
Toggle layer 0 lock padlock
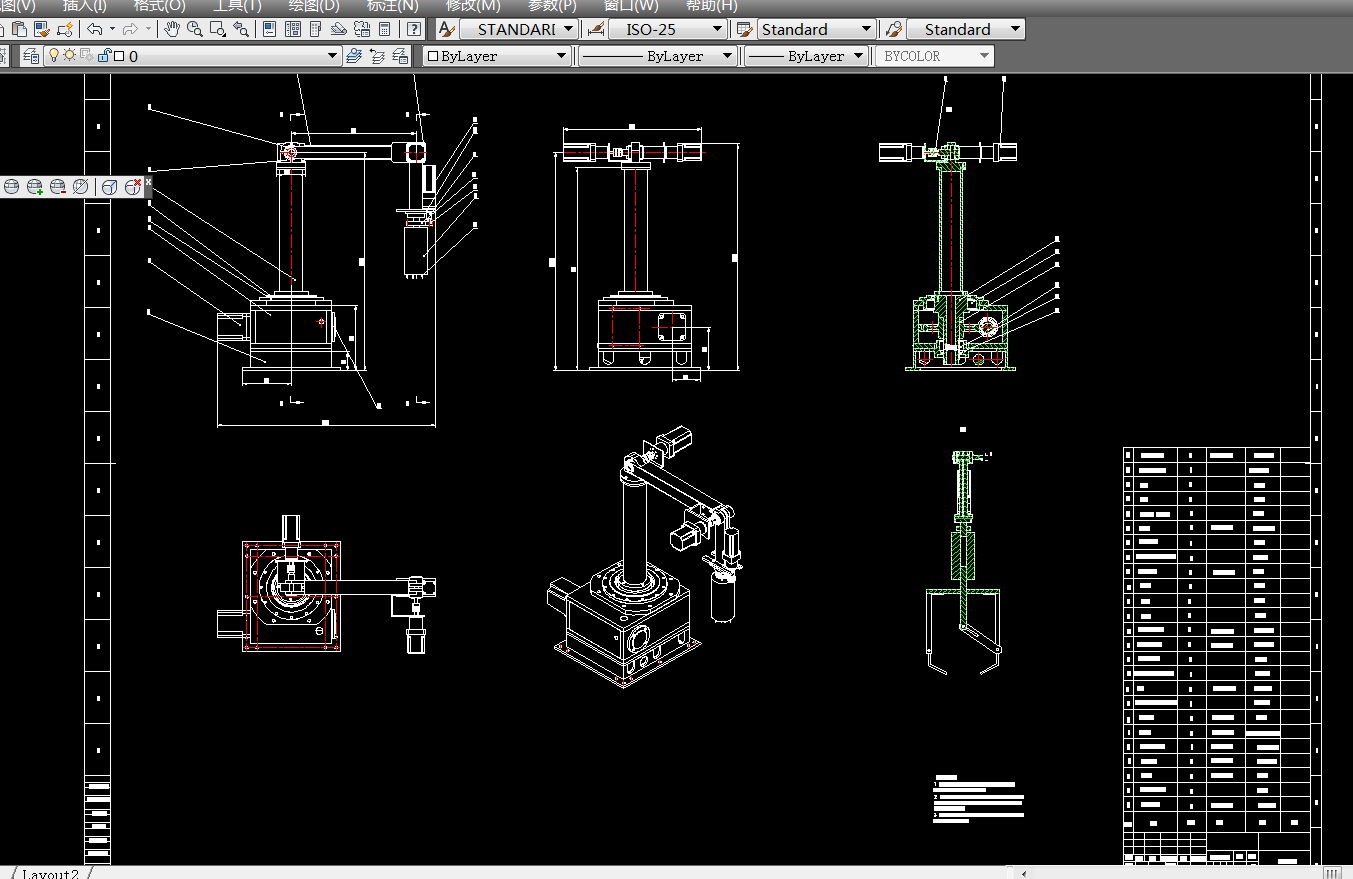pyautogui.click(x=103, y=56)
